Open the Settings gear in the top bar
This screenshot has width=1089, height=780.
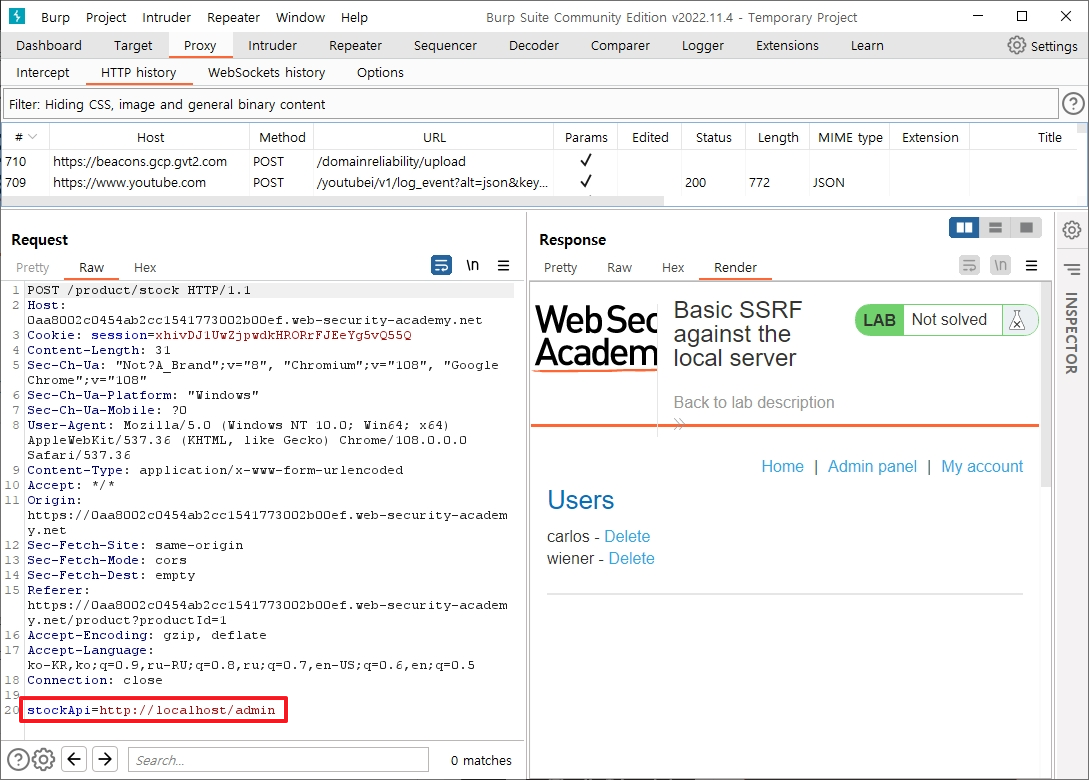point(1017,45)
